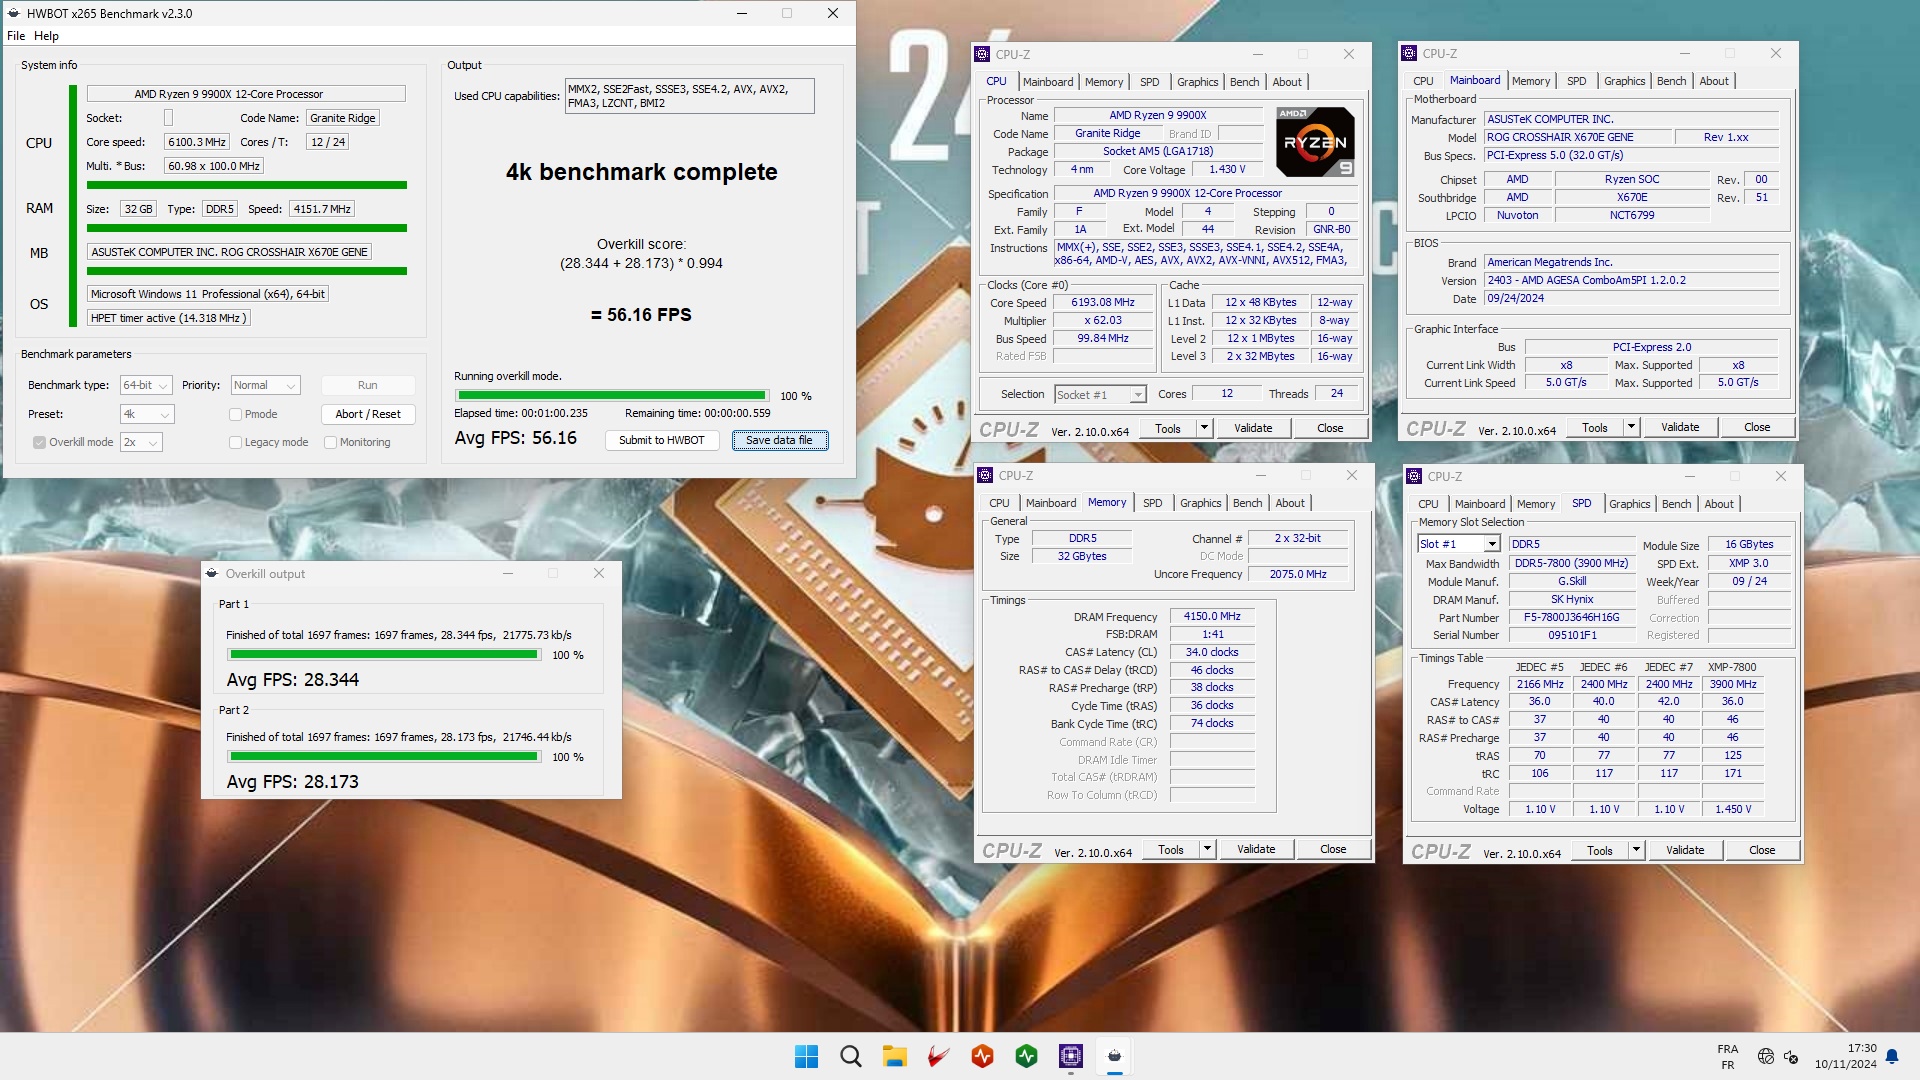The height and width of the screenshot is (1080, 1920).
Task: Open the SPD tab in the CPU-Z CPU window
Action: point(1150,82)
